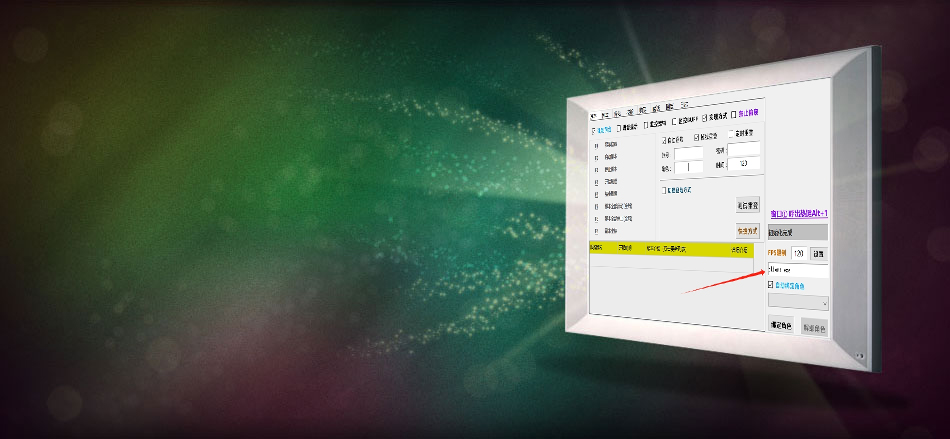Enable the blue-labeled checkbox above the yellow header

click(664, 189)
